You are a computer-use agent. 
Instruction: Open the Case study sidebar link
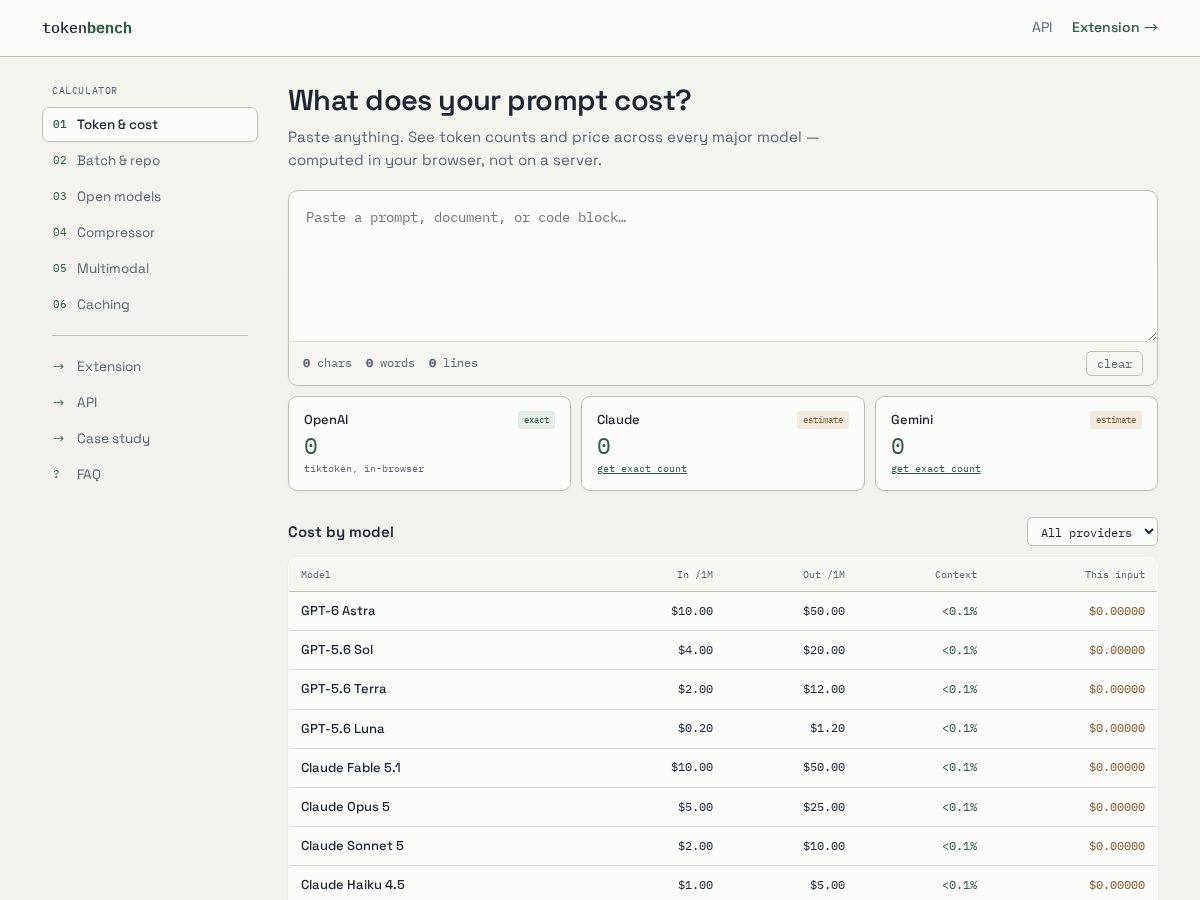150,439
